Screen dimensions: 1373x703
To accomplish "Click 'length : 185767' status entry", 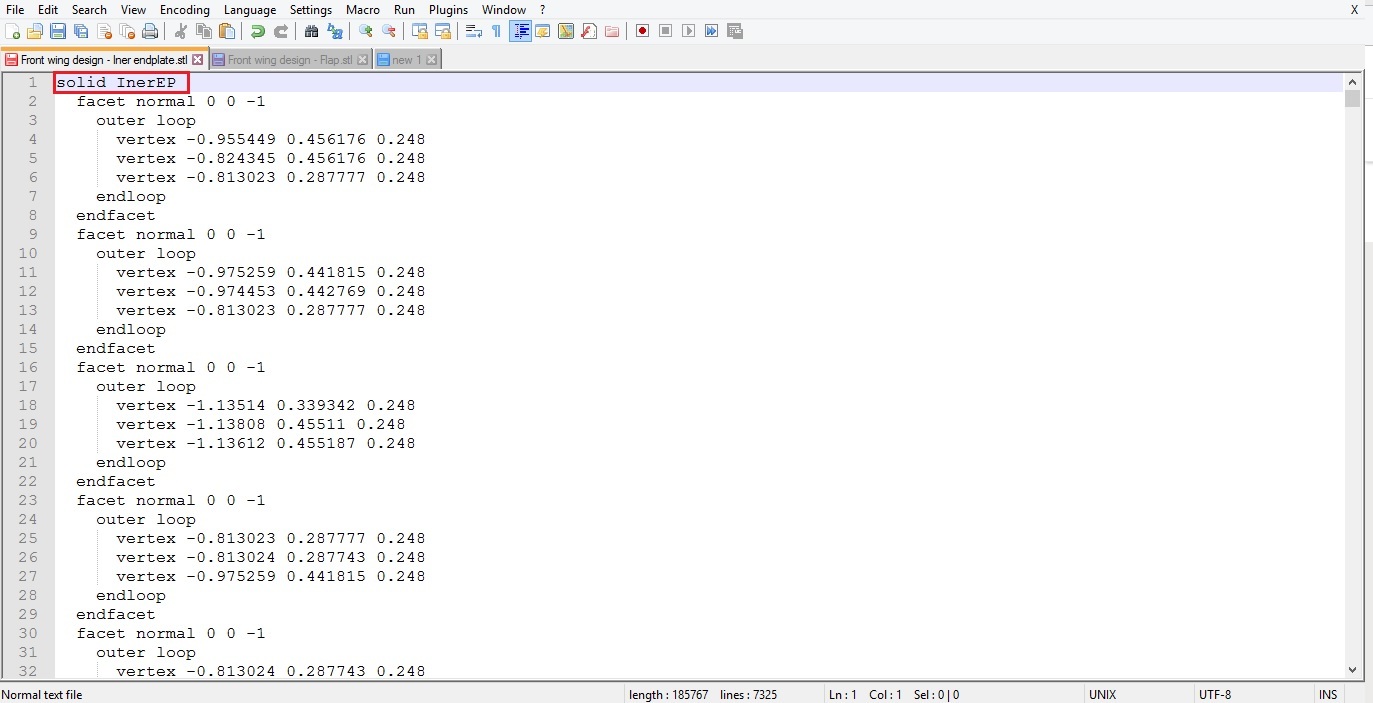I will [x=668, y=694].
